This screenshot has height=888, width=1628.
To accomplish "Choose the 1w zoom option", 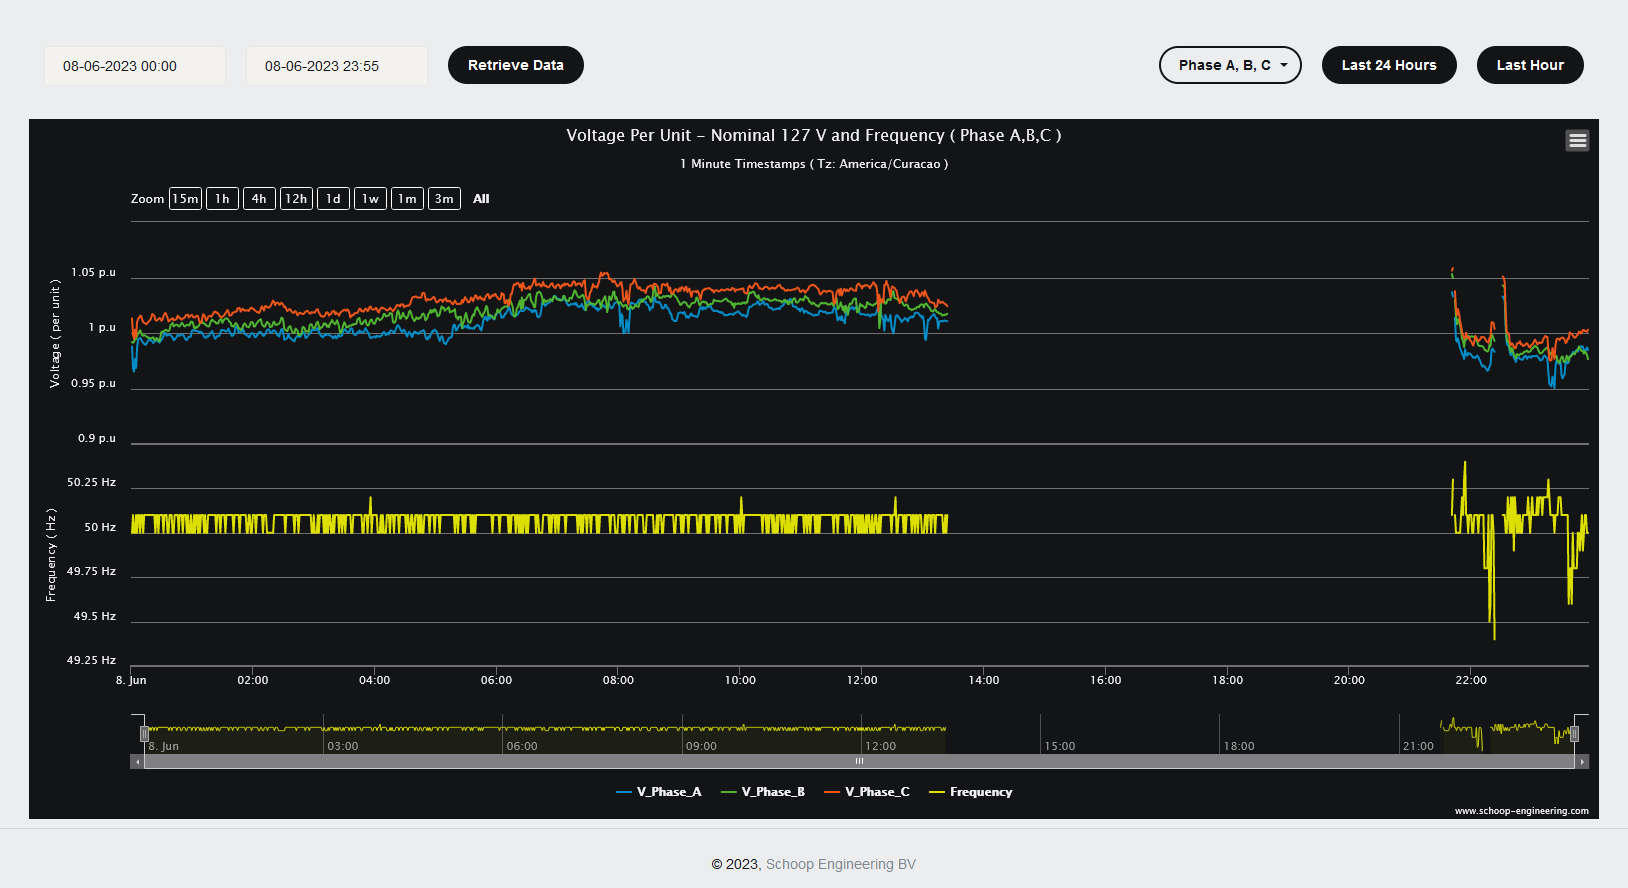I will click(370, 199).
